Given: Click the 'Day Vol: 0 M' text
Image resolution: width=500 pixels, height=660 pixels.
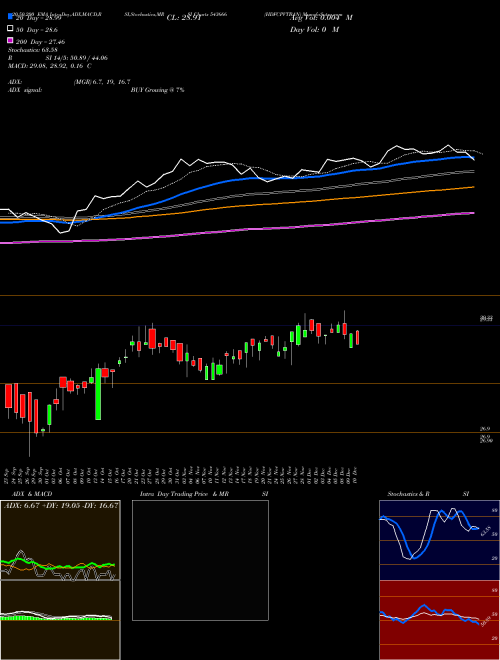Looking at the screenshot, I should (314, 30).
